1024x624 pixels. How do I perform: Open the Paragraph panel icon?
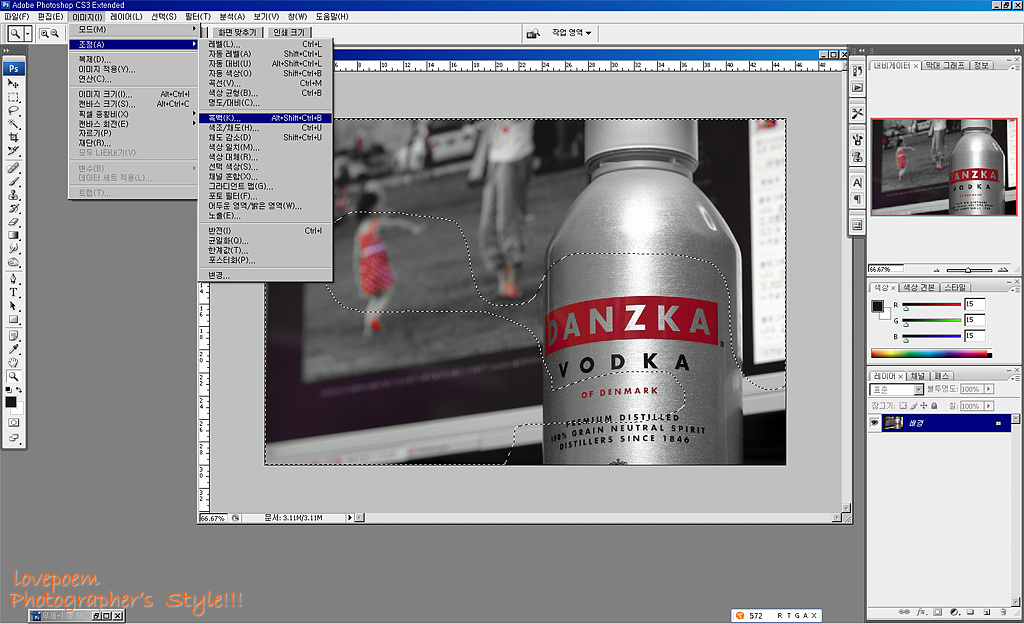pos(857,199)
